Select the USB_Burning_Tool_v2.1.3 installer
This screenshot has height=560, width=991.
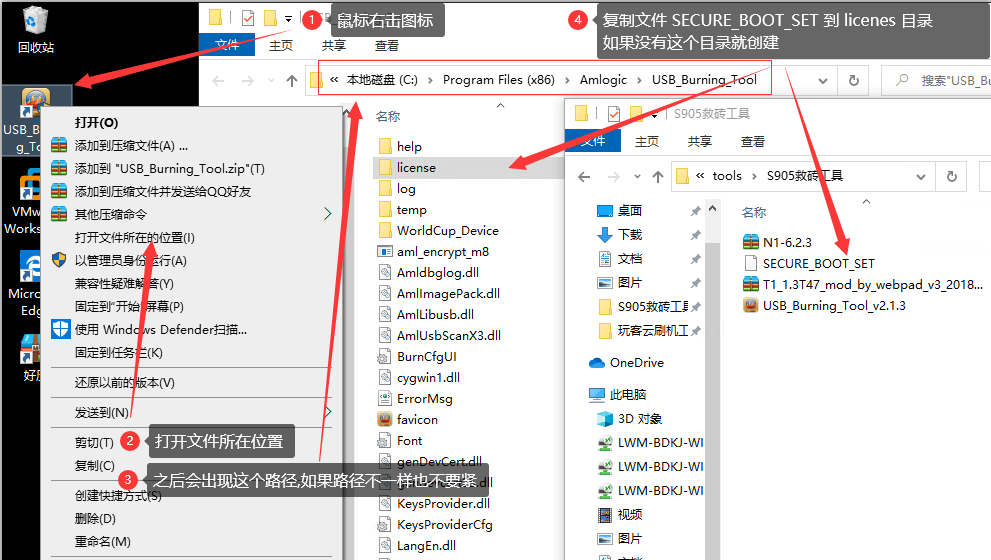pyautogui.click(x=824, y=306)
